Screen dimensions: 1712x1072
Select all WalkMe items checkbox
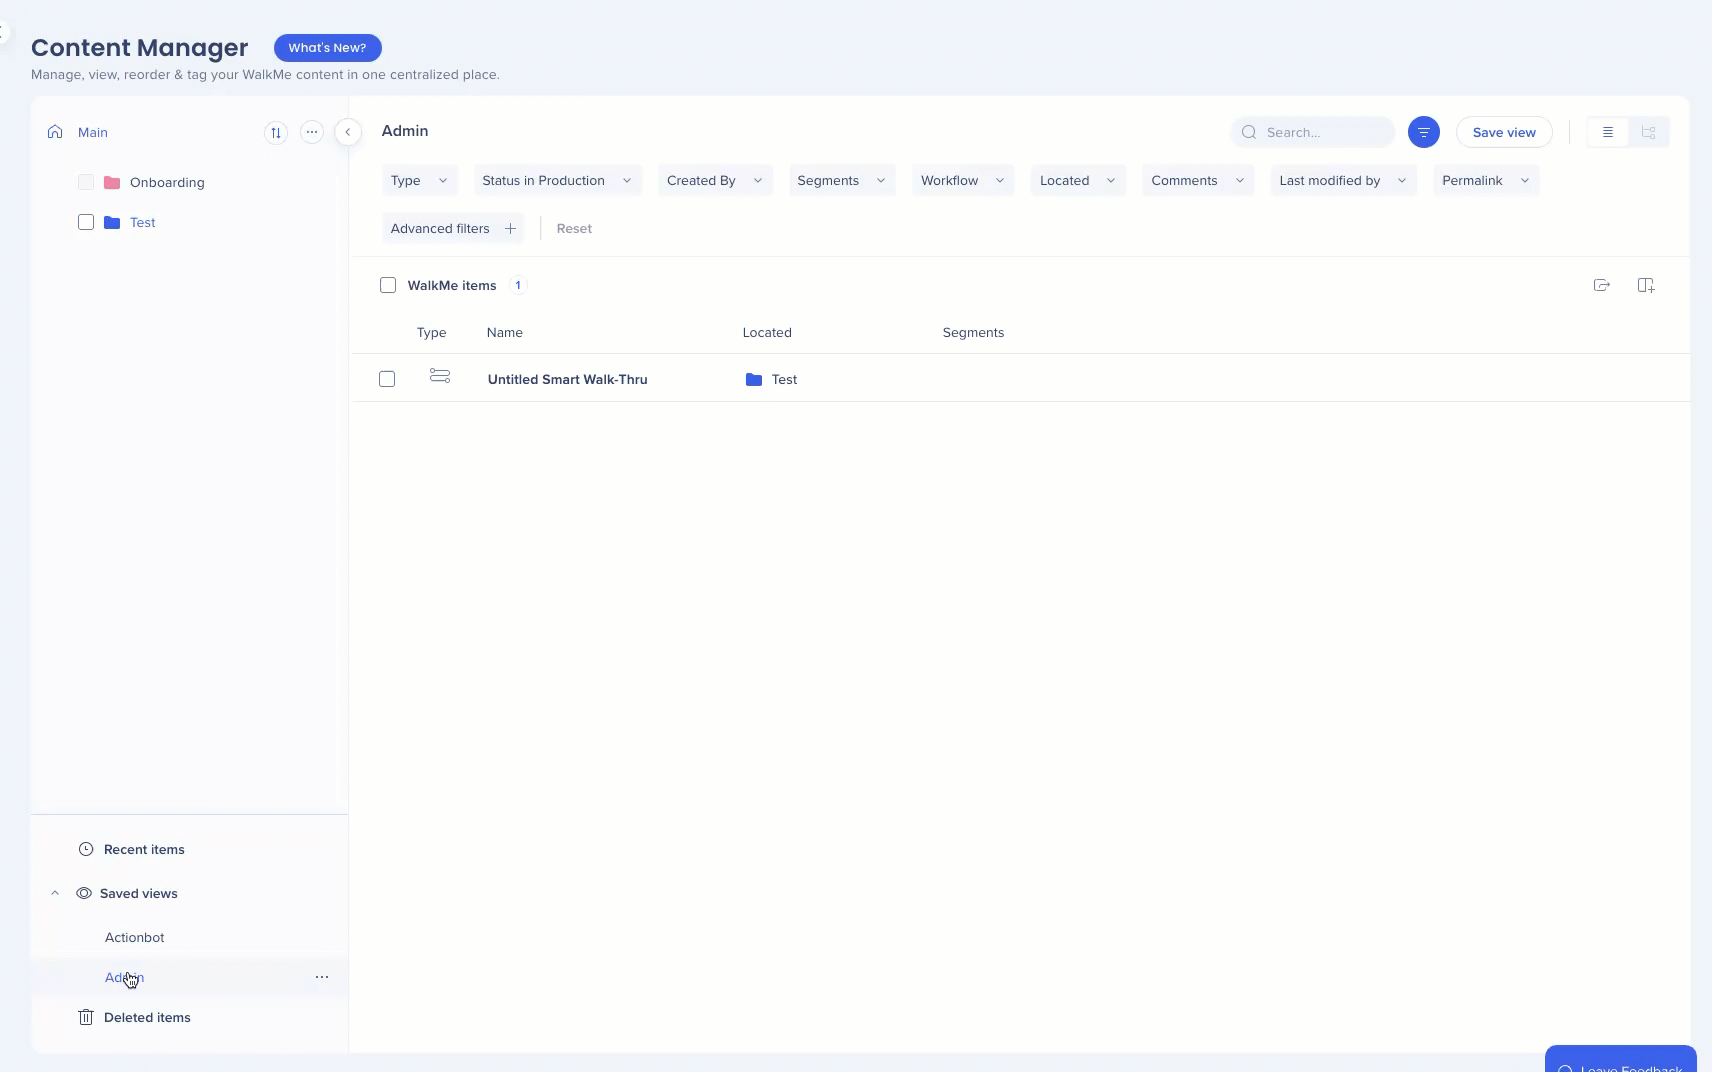coord(388,285)
